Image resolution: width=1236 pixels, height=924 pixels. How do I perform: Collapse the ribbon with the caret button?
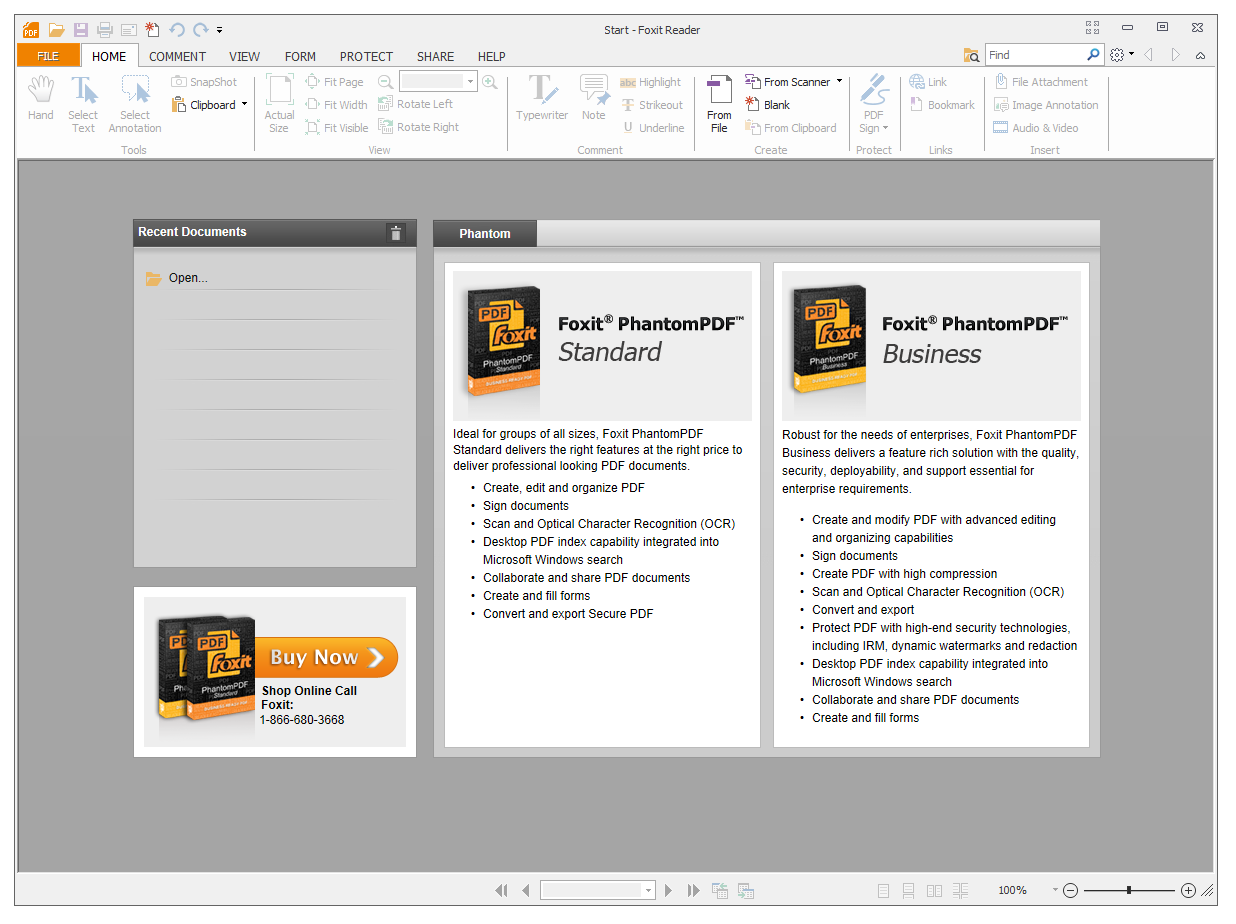[1200, 55]
